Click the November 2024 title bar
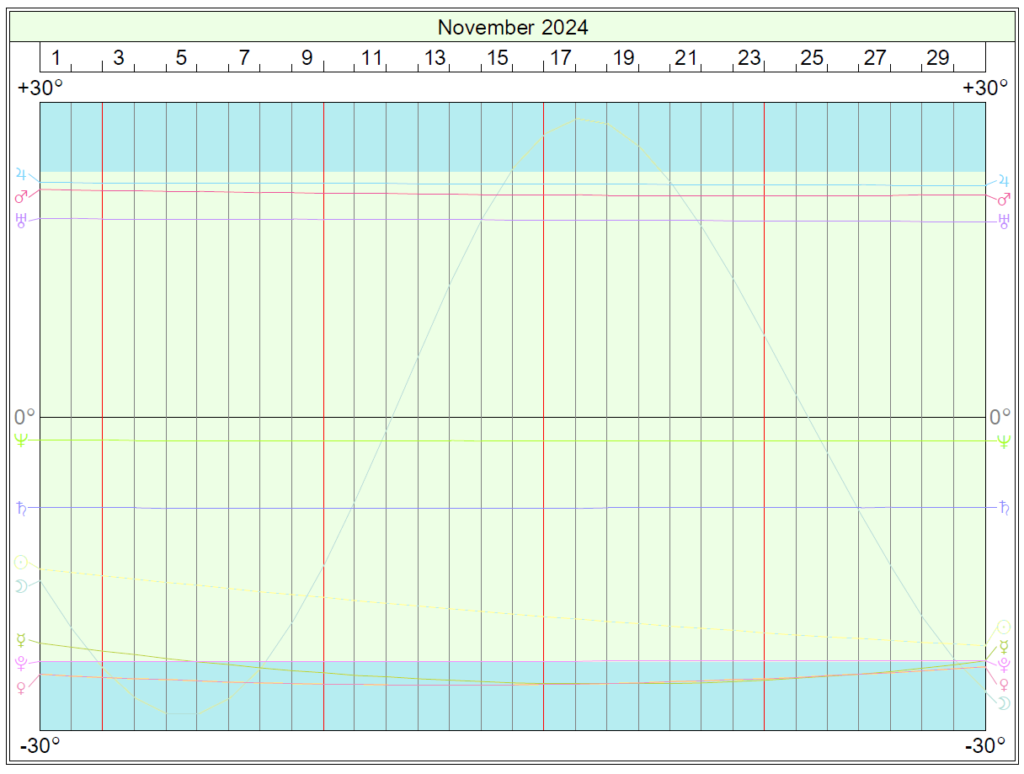The height and width of the screenshot is (774, 1024). [512, 27]
